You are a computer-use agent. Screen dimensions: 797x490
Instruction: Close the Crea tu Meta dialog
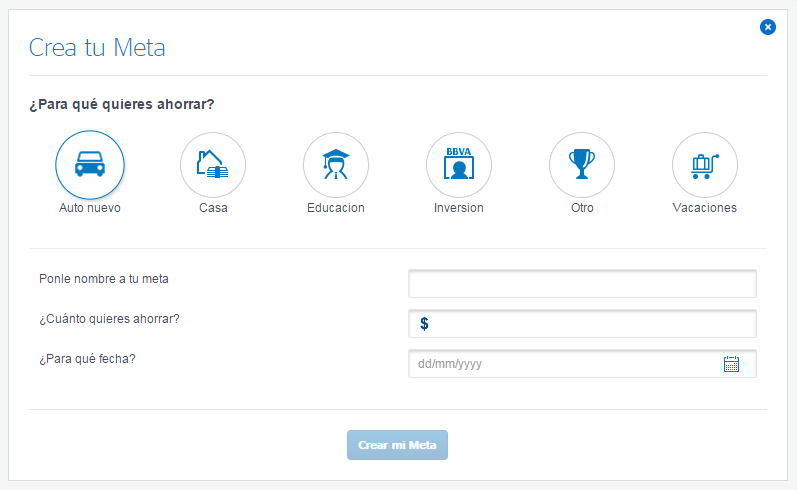[768, 27]
